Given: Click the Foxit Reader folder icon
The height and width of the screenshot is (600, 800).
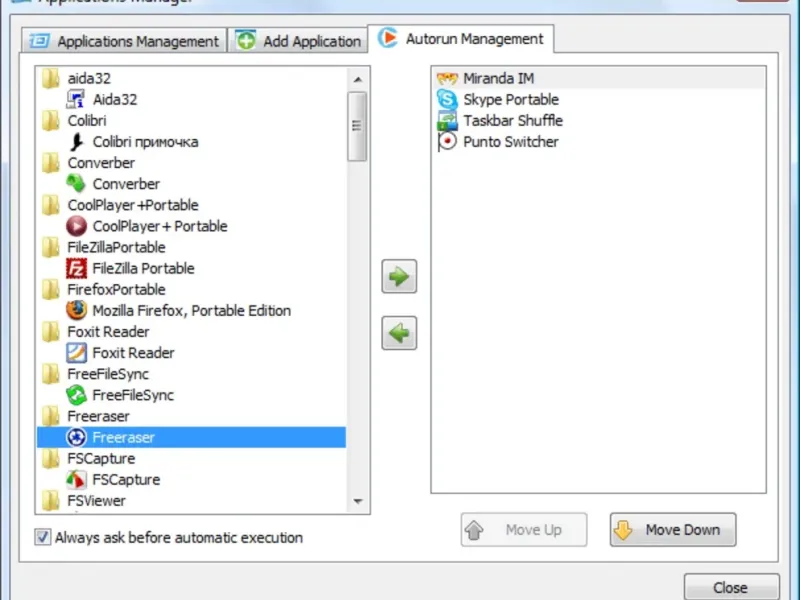Looking at the screenshot, I should tap(51, 332).
